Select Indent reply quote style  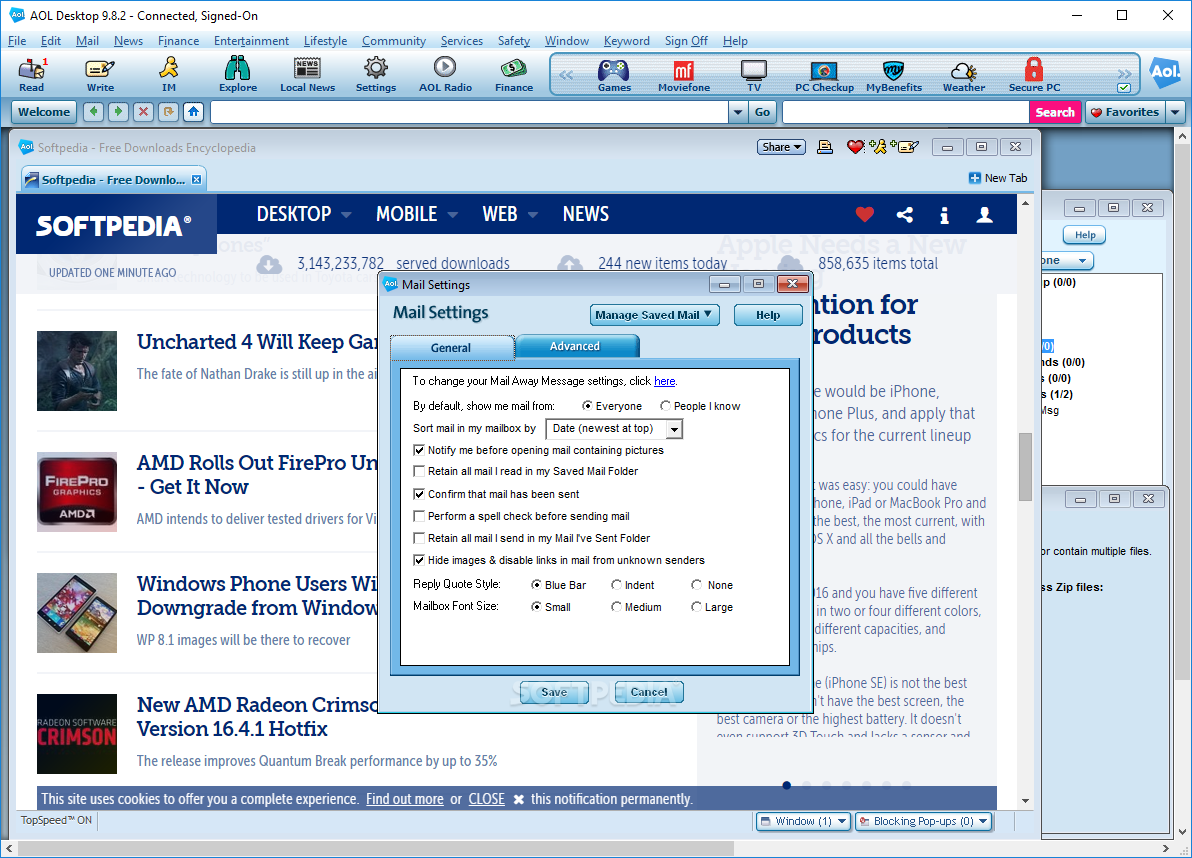pos(617,584)
